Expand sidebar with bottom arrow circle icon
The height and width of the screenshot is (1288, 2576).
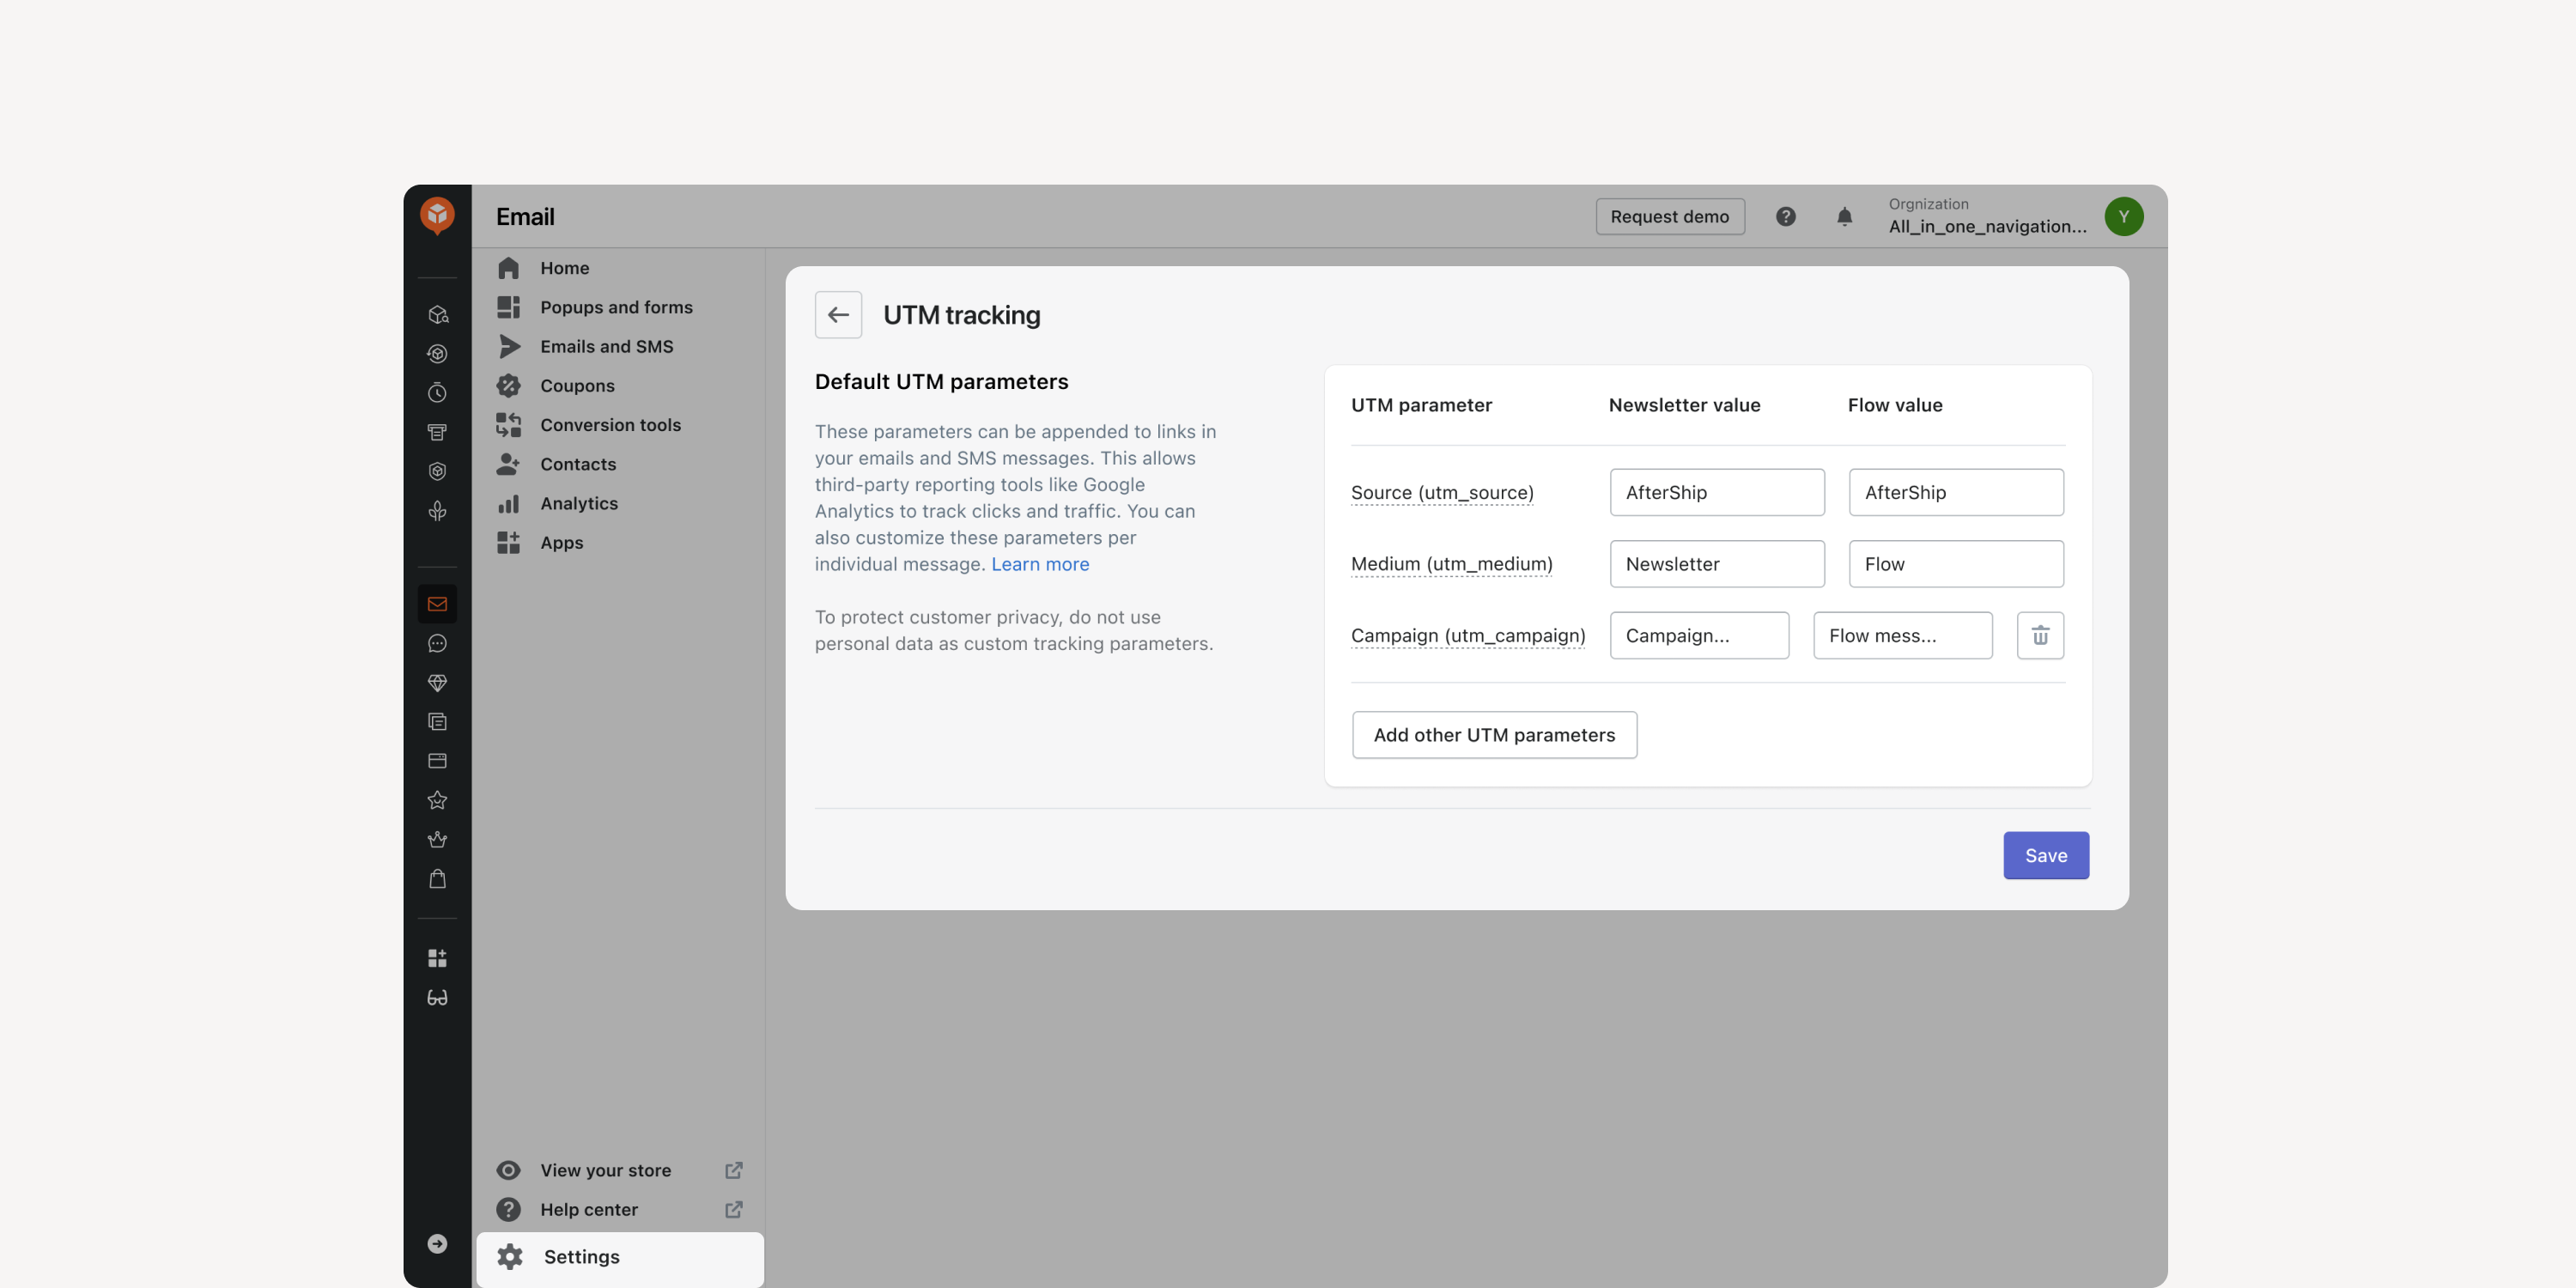(437, 1243)
